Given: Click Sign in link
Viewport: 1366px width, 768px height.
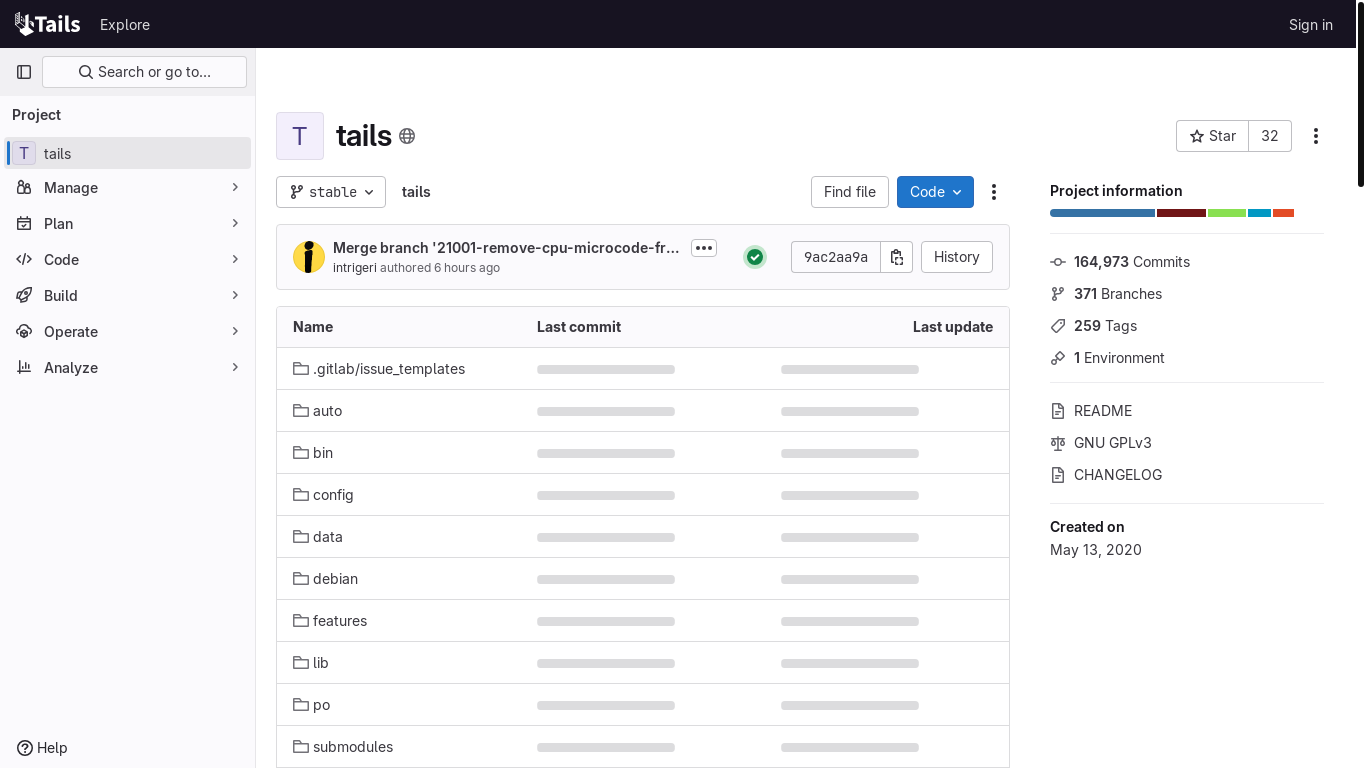Looking at the screenshot, I should (1310, 25).
